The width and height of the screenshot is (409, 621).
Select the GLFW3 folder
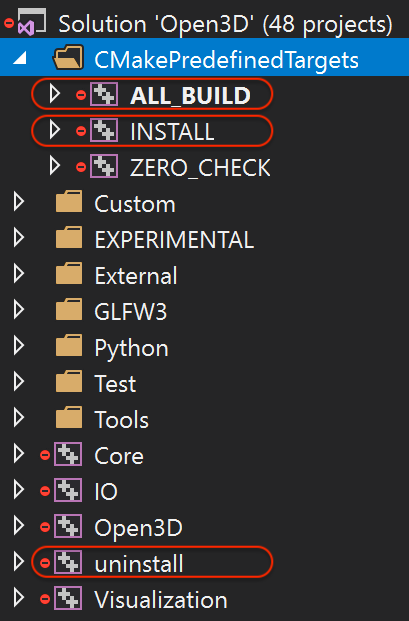pyautogui.click(x=131, y=312)
